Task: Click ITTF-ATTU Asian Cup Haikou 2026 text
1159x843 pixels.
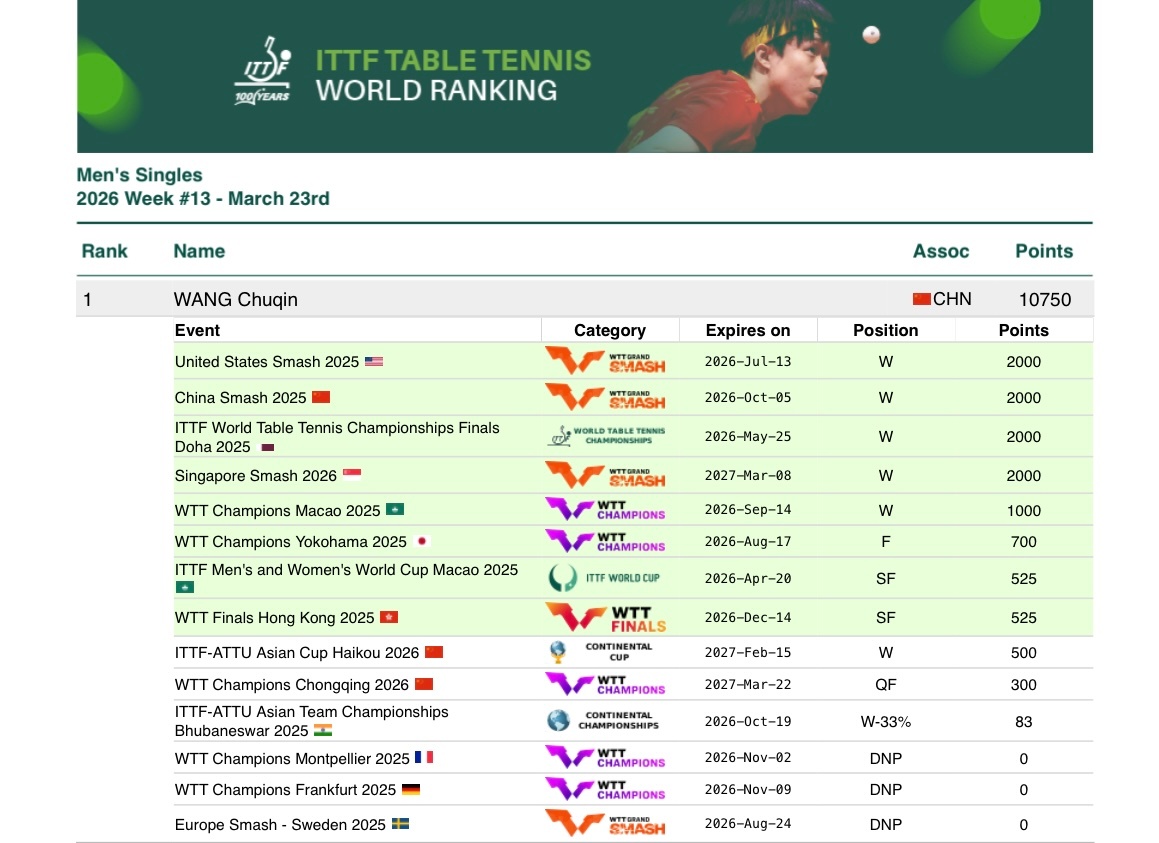Action: click(296, 652)
